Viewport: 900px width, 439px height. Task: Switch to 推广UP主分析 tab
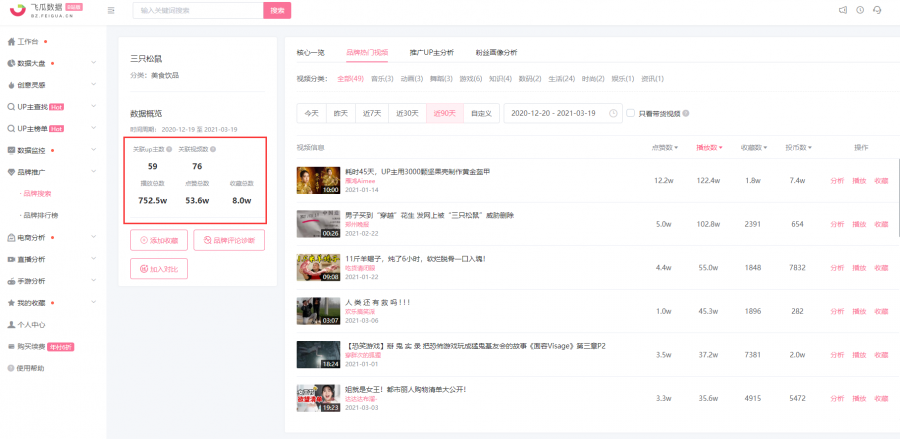click(432, 52)
